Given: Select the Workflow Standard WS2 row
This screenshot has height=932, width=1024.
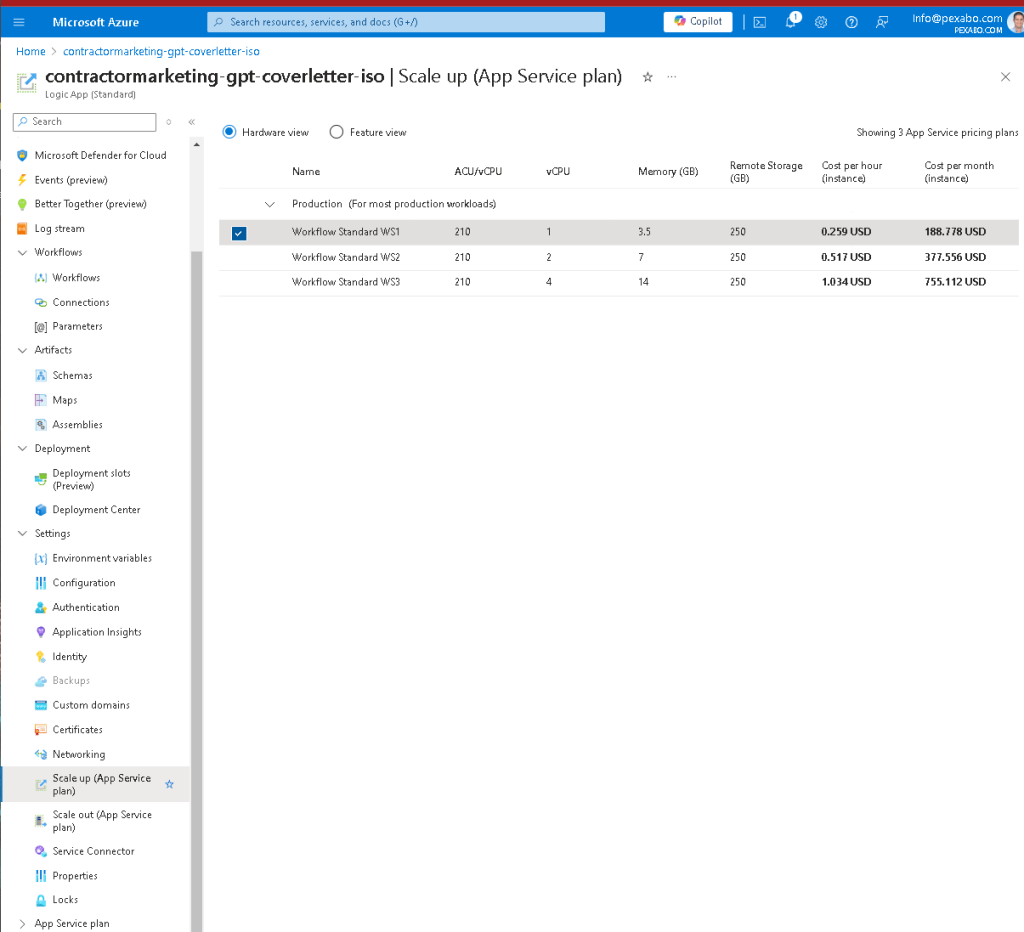Looking at the screenshot, I should click(618, 257).
